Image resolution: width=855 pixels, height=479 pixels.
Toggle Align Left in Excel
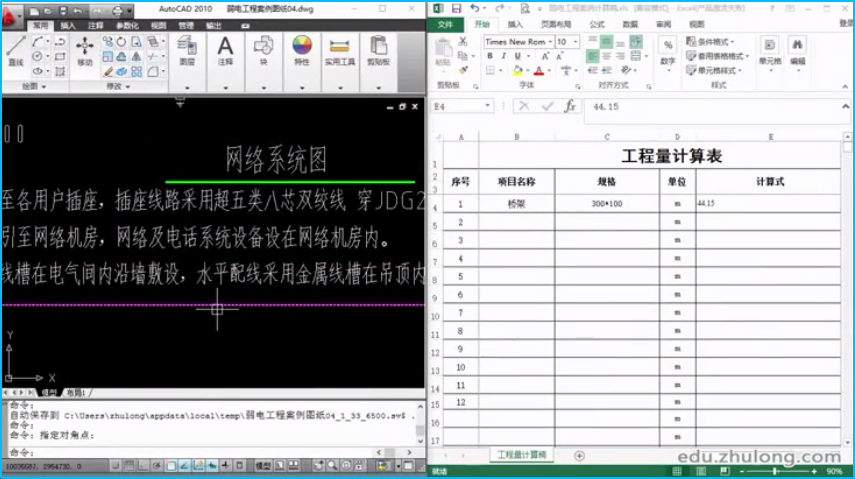[592, 56]
